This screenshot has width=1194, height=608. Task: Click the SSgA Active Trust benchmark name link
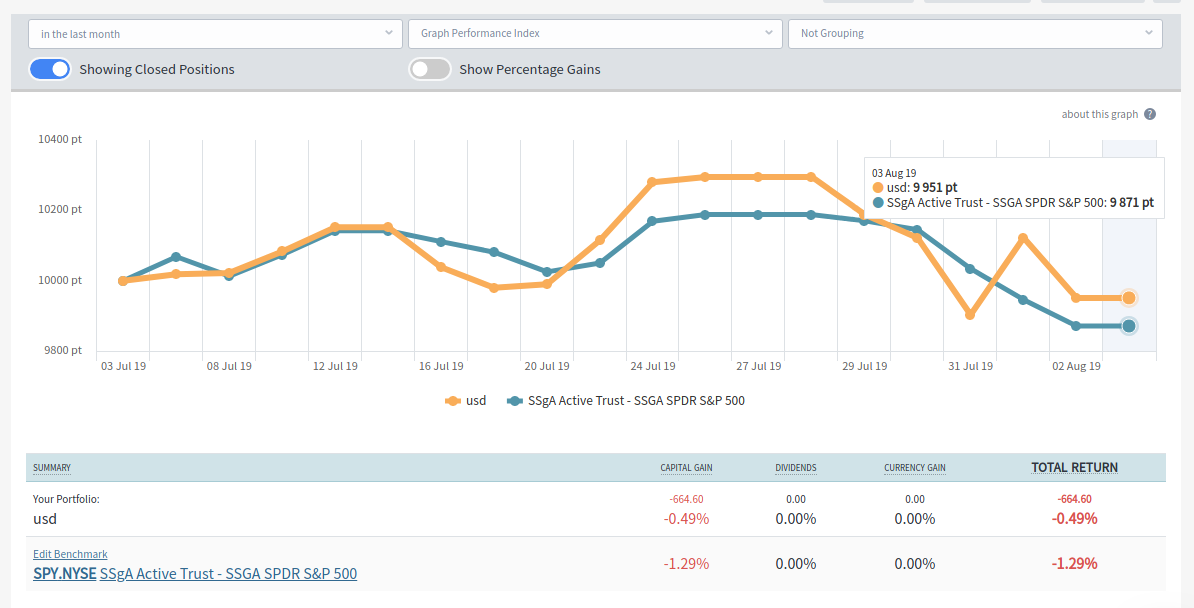[x=228, y=574]
